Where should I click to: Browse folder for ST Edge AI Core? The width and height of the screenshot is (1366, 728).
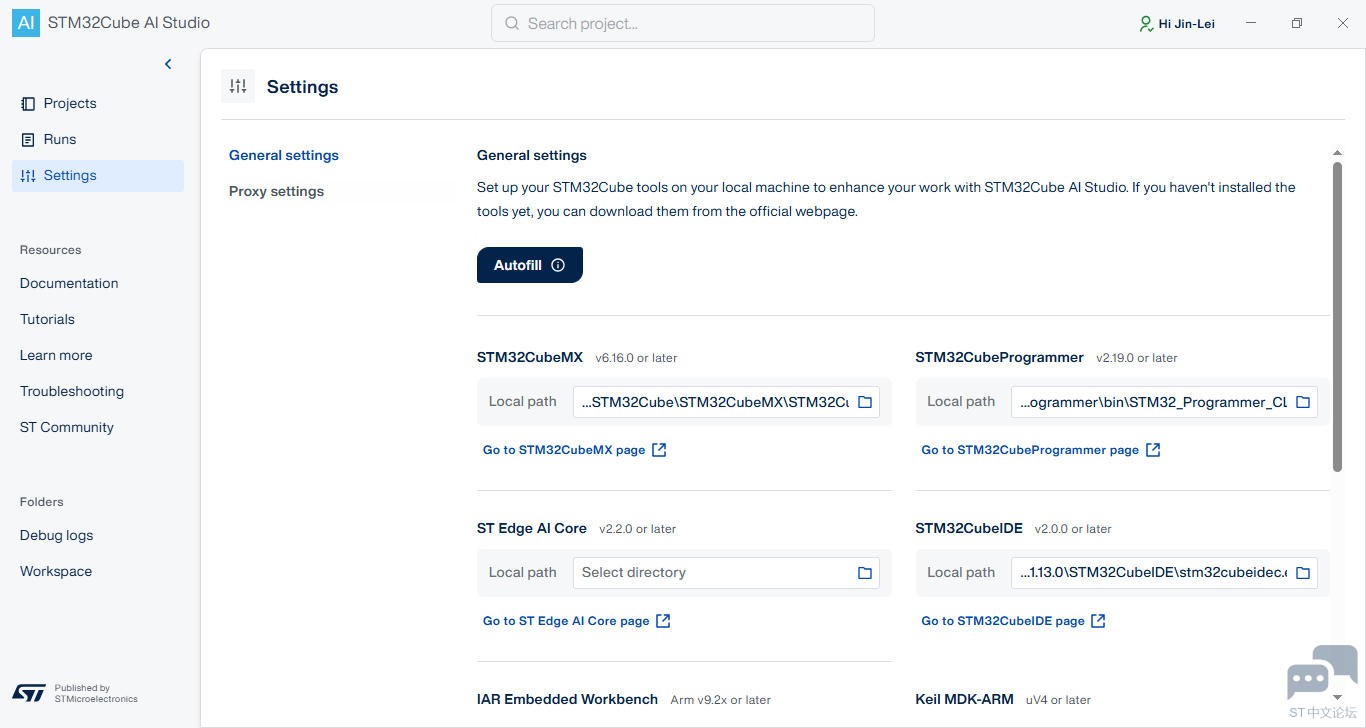coord(865,573)
